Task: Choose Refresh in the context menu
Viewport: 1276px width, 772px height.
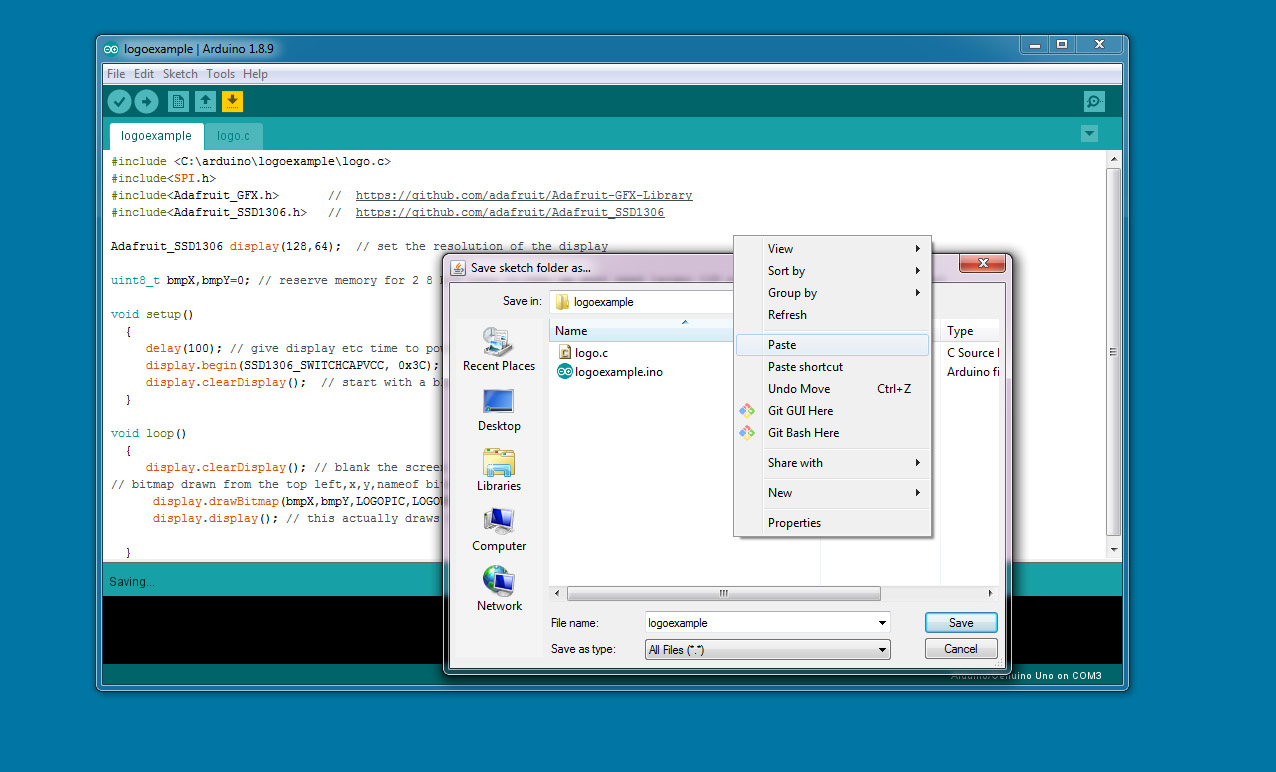Action: click(x=833, y=315)
